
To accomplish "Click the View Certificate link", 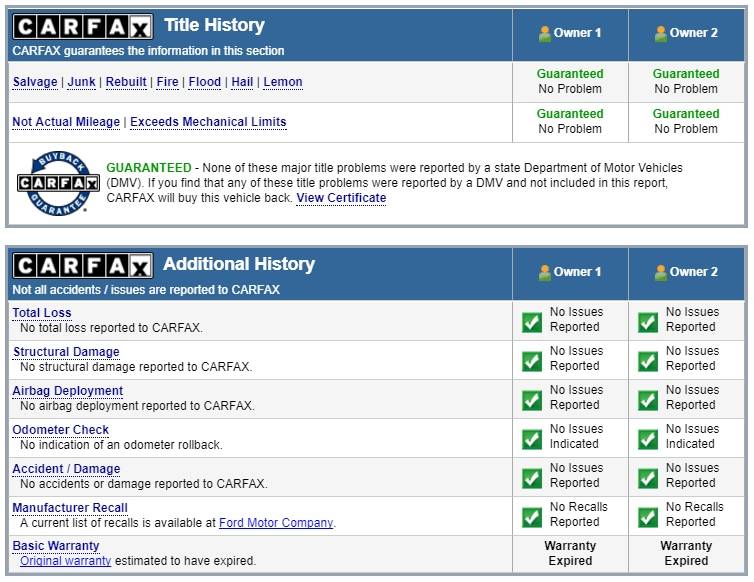I will click(341, 198).
